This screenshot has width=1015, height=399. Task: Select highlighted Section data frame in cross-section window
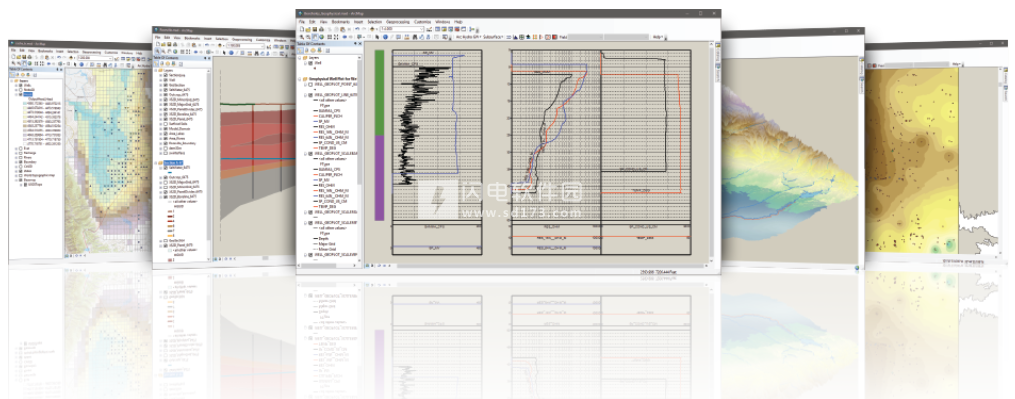tap(173, 163)
